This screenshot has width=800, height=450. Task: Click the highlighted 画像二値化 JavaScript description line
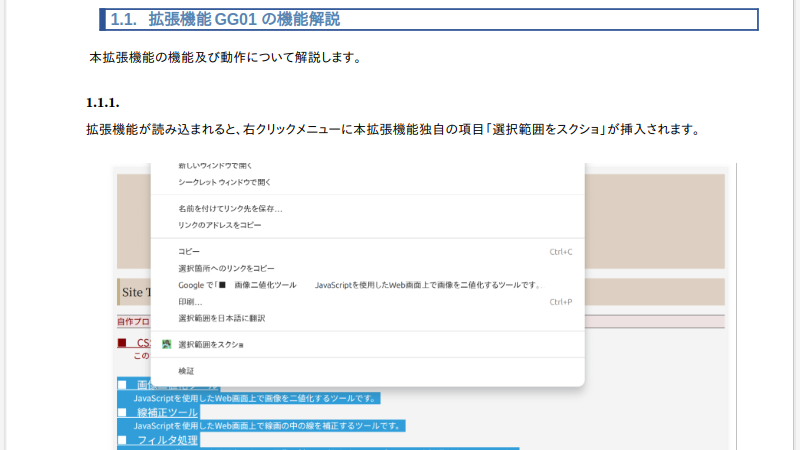[255, 398]
